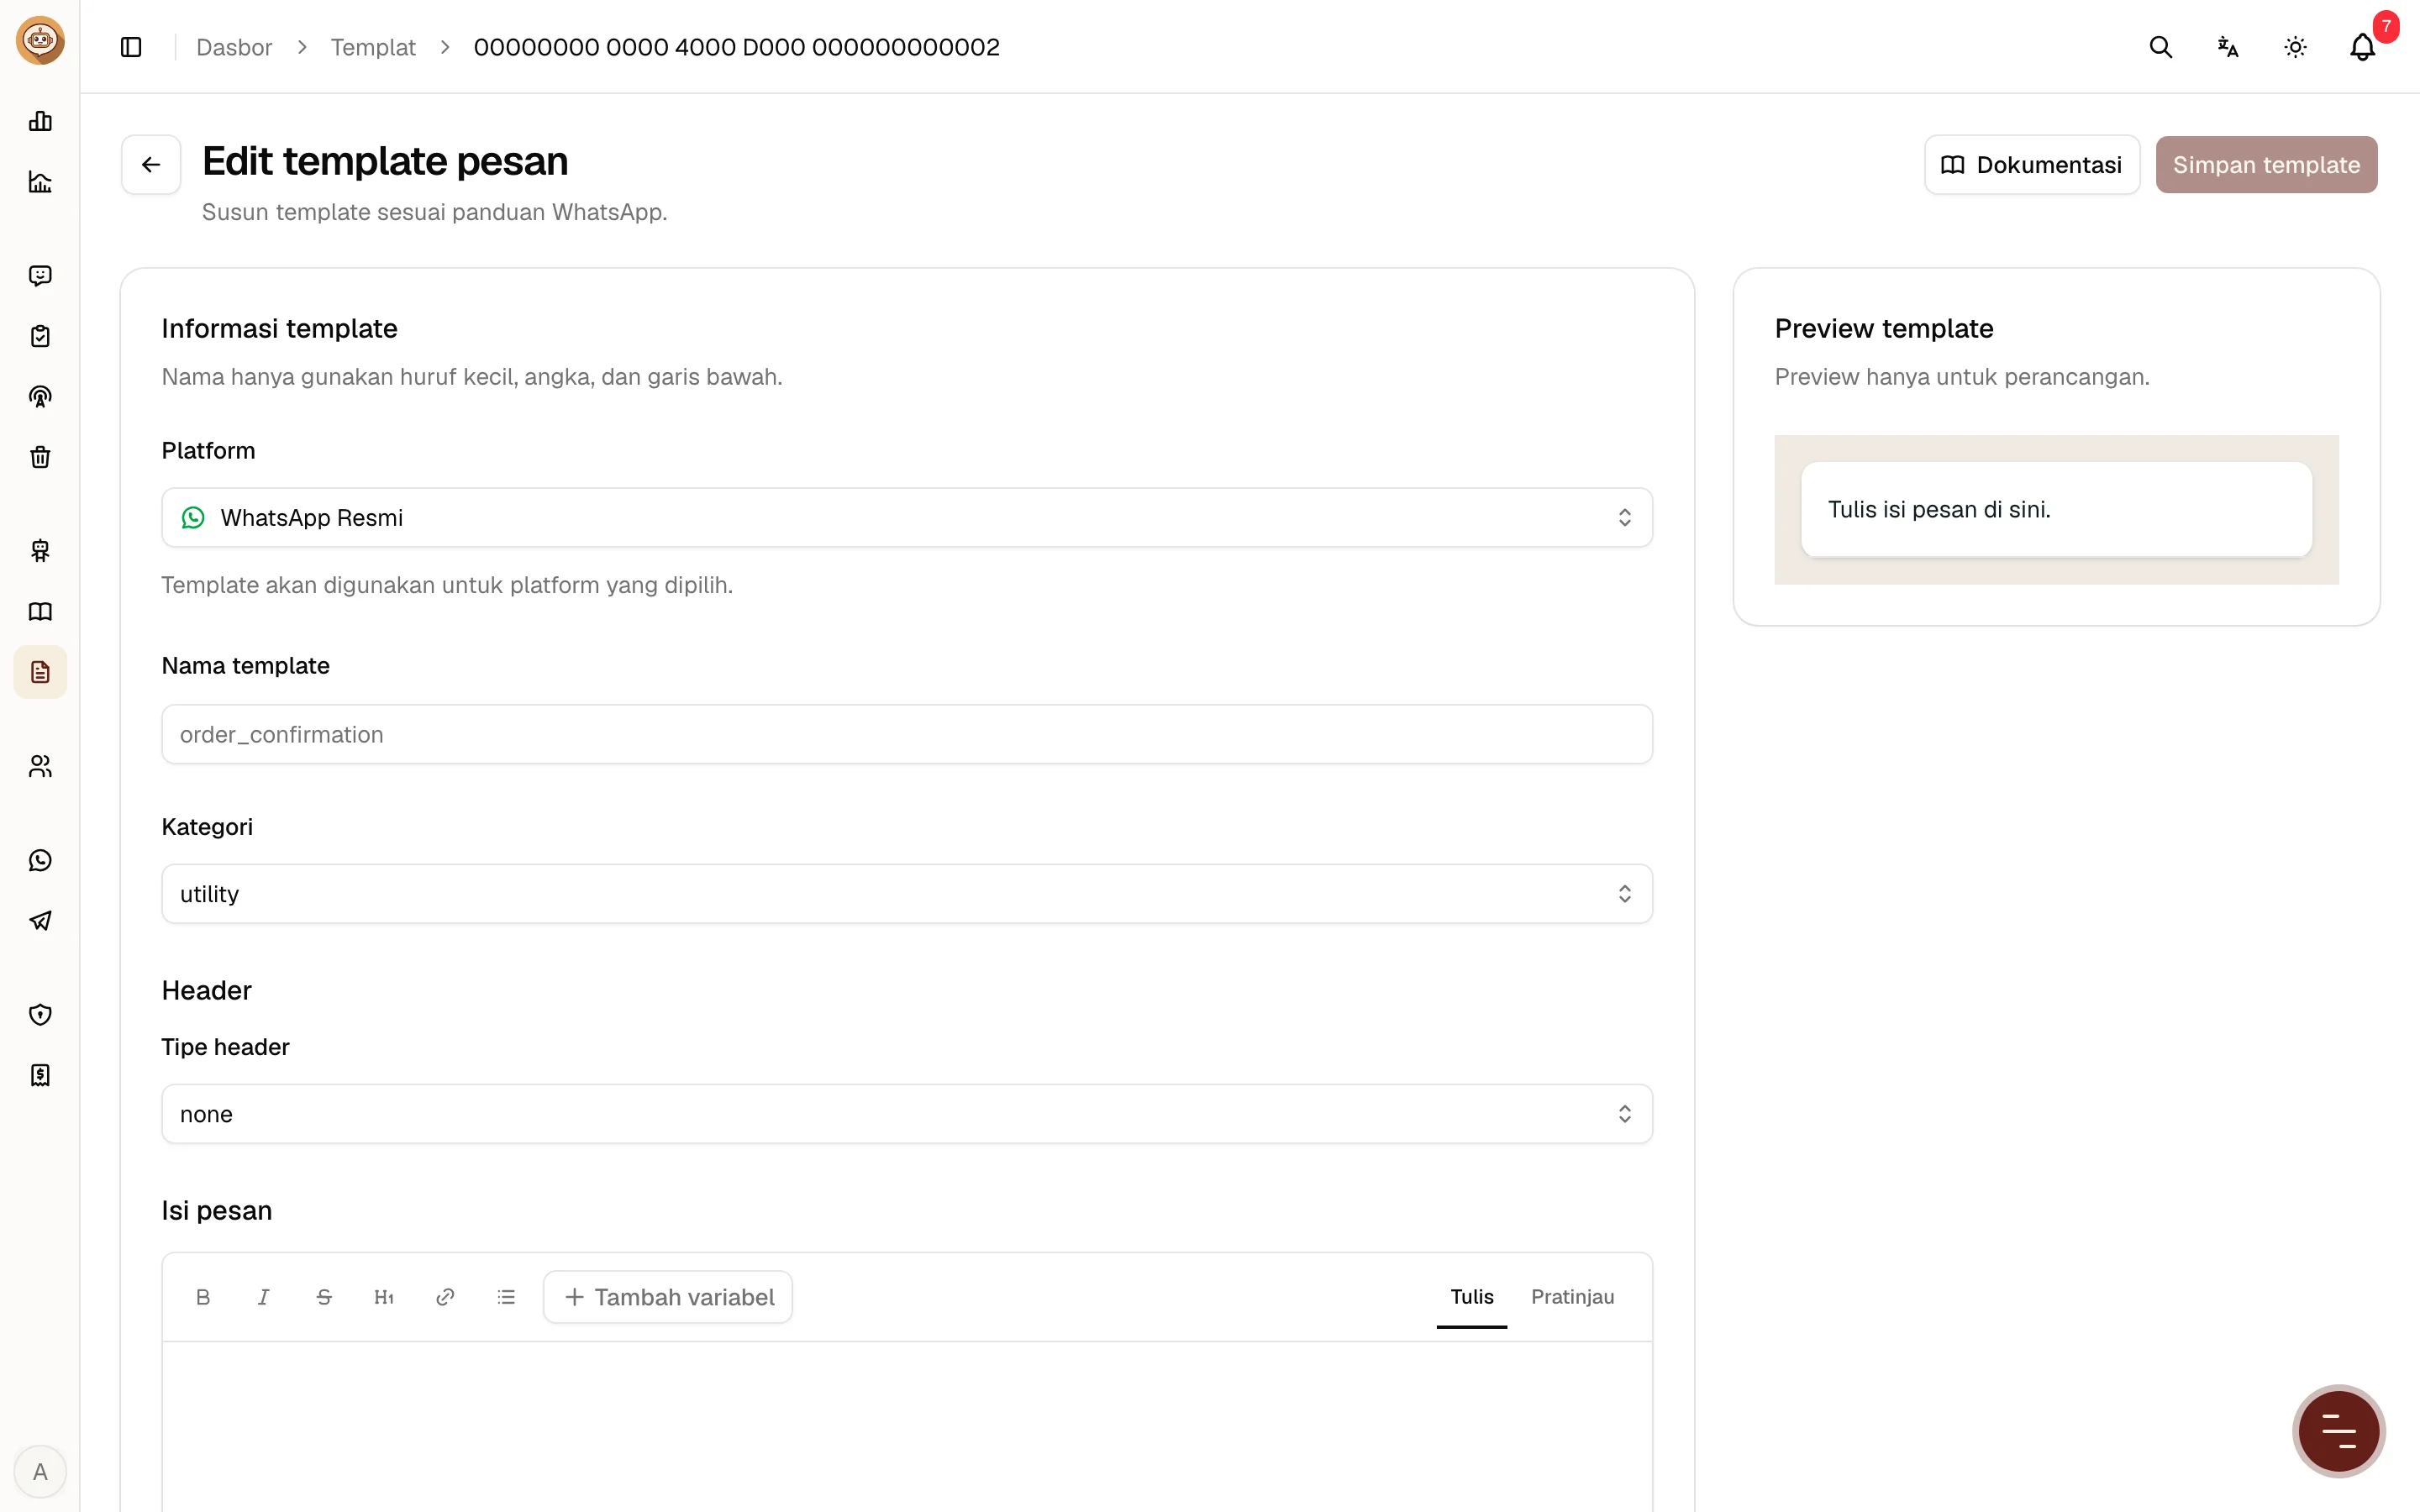Image resolution: width=2420 pixels, height=1512 pixels.
Task: Open the floating chat widget button
Action: point(2338,1431)
